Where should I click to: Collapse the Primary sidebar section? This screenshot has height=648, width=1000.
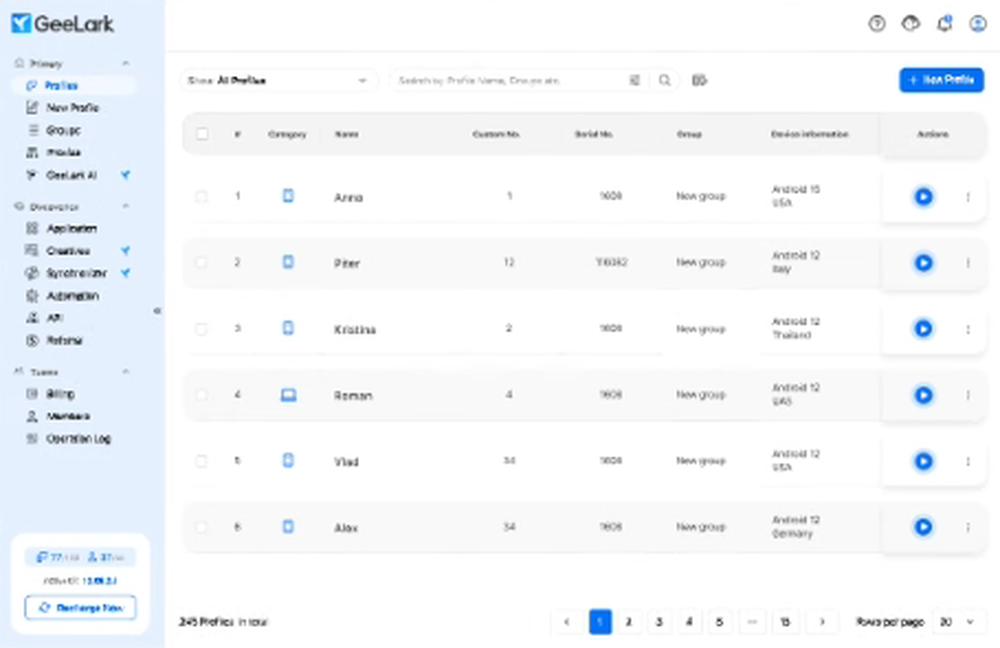[x=125, y=63]
